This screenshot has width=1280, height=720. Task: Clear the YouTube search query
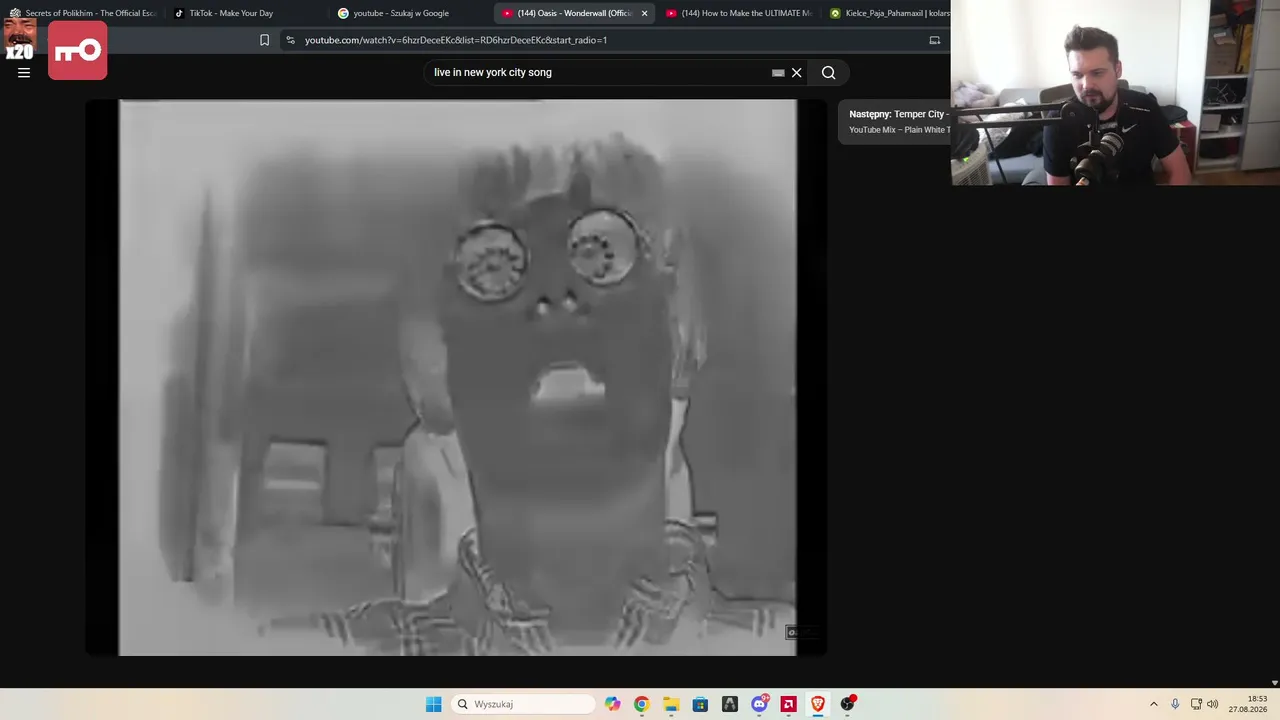coord(797,72)
